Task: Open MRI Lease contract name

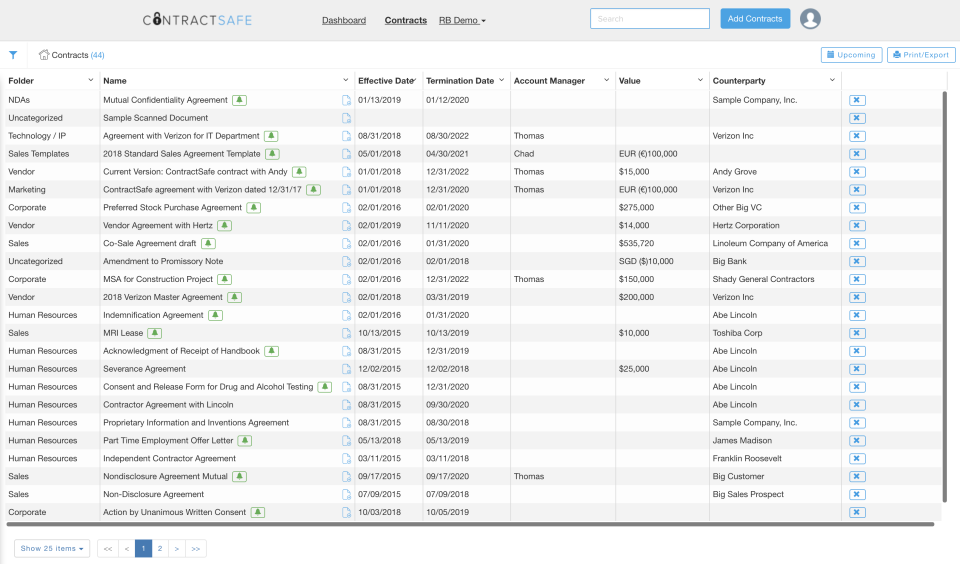Action: point(123,333)
